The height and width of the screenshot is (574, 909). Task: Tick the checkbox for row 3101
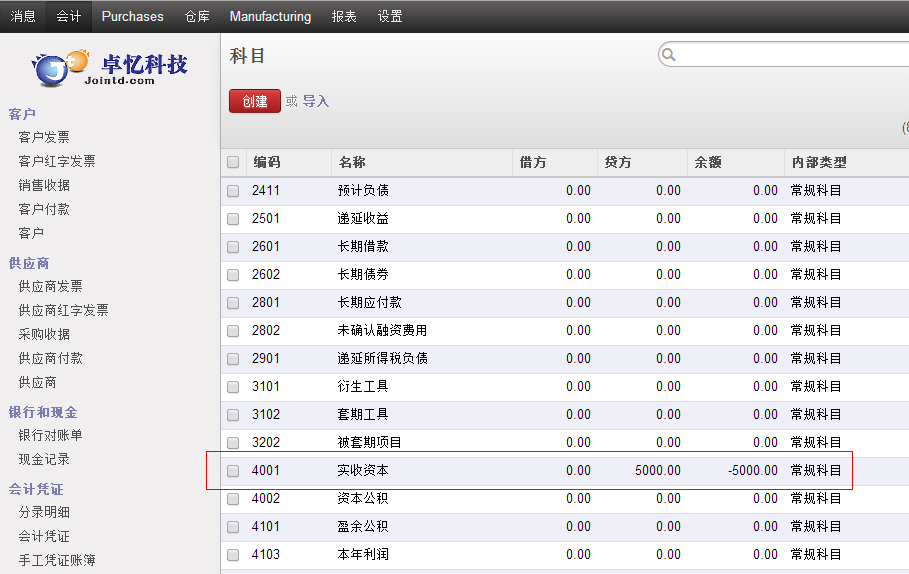click(x=233, y=387)
